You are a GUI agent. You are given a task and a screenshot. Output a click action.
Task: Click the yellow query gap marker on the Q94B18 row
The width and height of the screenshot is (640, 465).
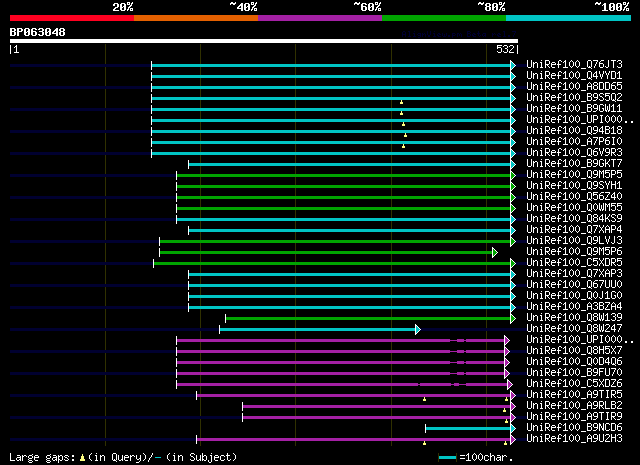tap(405, 135)
